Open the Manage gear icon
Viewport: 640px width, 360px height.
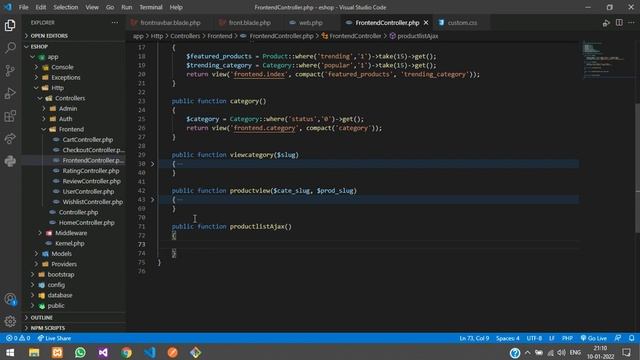click(x=10, y=321)
